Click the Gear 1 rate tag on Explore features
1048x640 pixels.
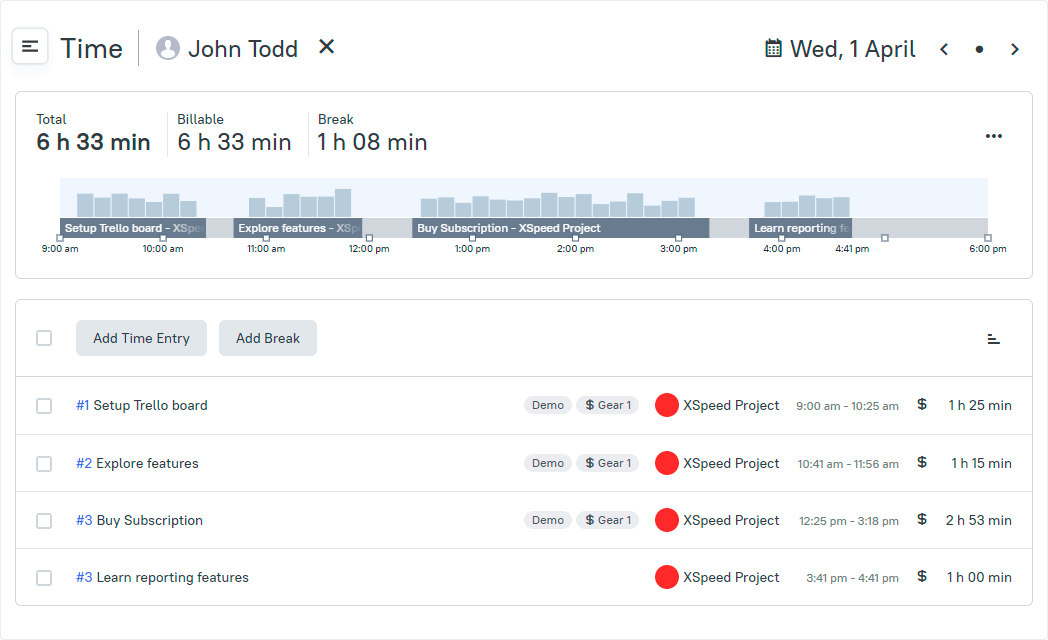click(x=607, y=463)
